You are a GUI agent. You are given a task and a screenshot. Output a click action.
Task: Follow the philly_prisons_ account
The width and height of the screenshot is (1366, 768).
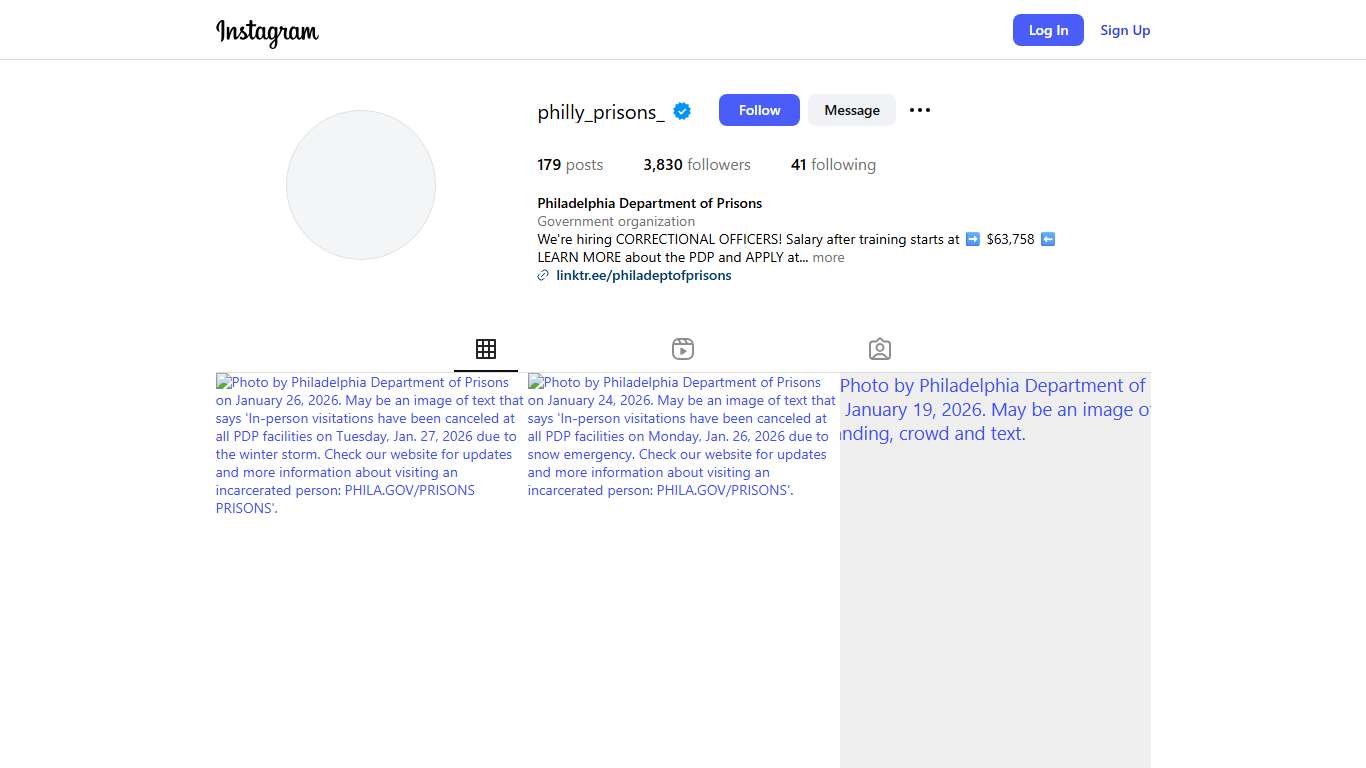(x=759, y=110)
